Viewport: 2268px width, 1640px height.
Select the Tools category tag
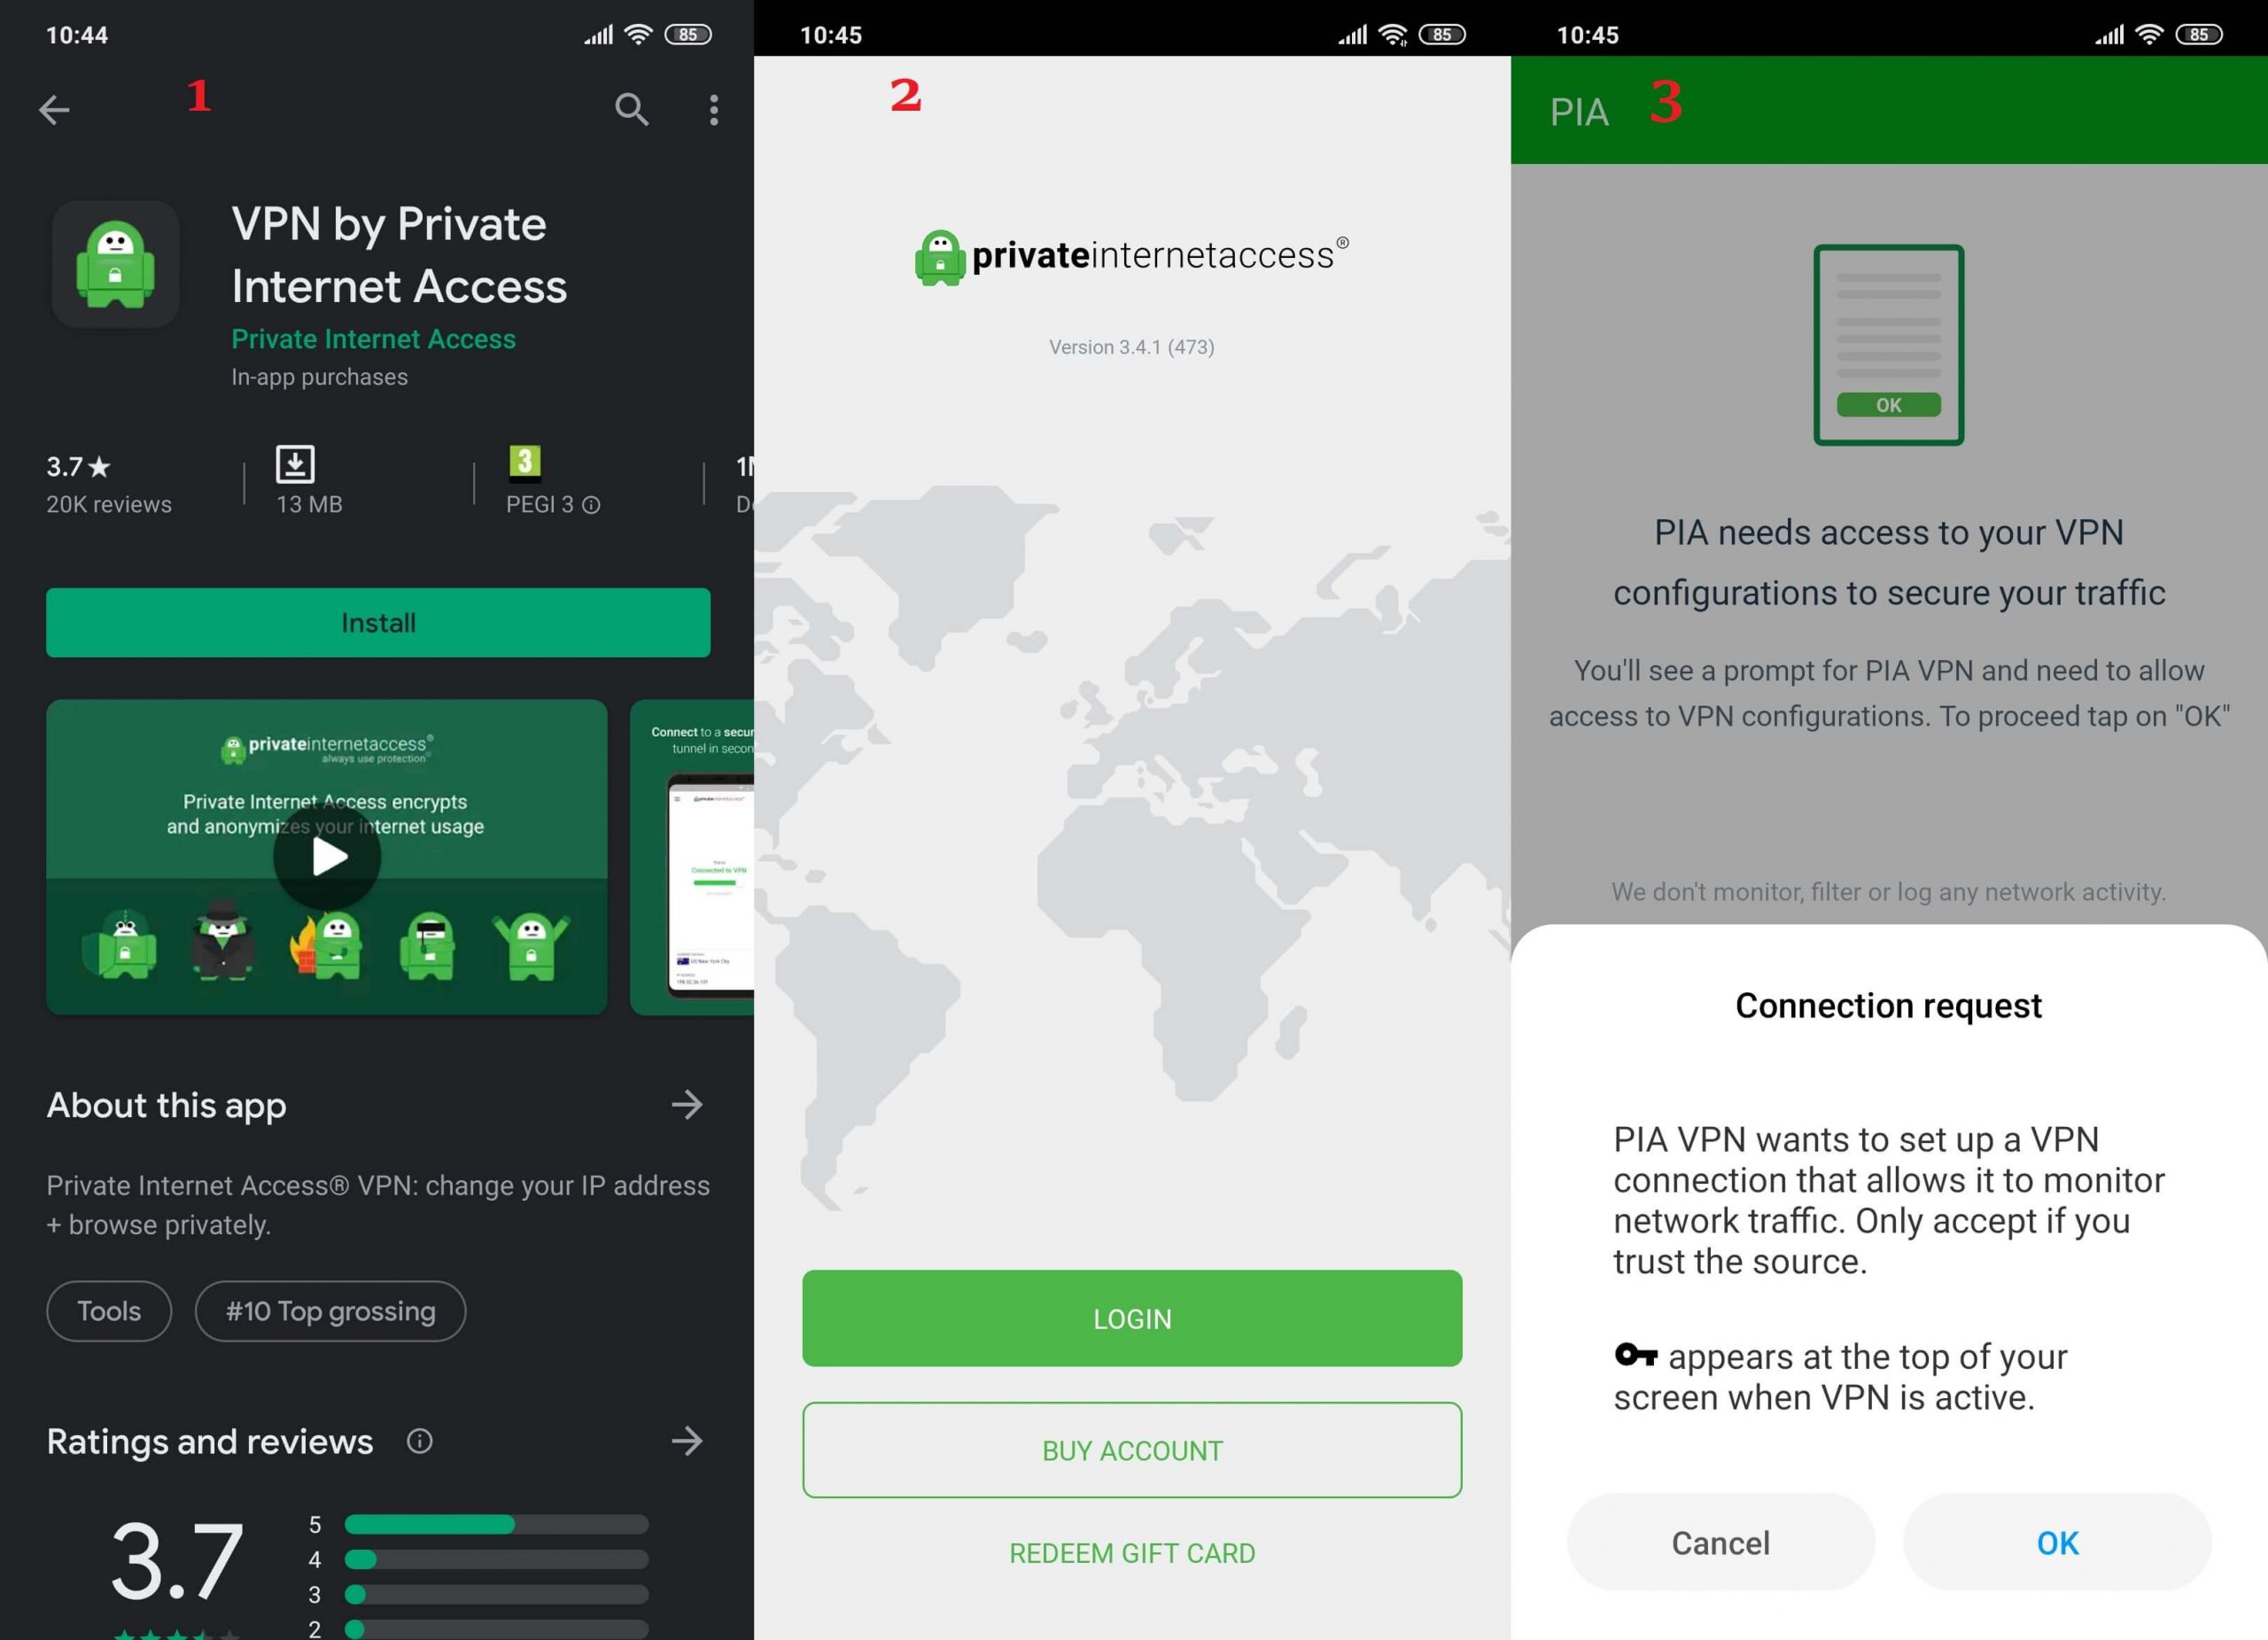107,1309
